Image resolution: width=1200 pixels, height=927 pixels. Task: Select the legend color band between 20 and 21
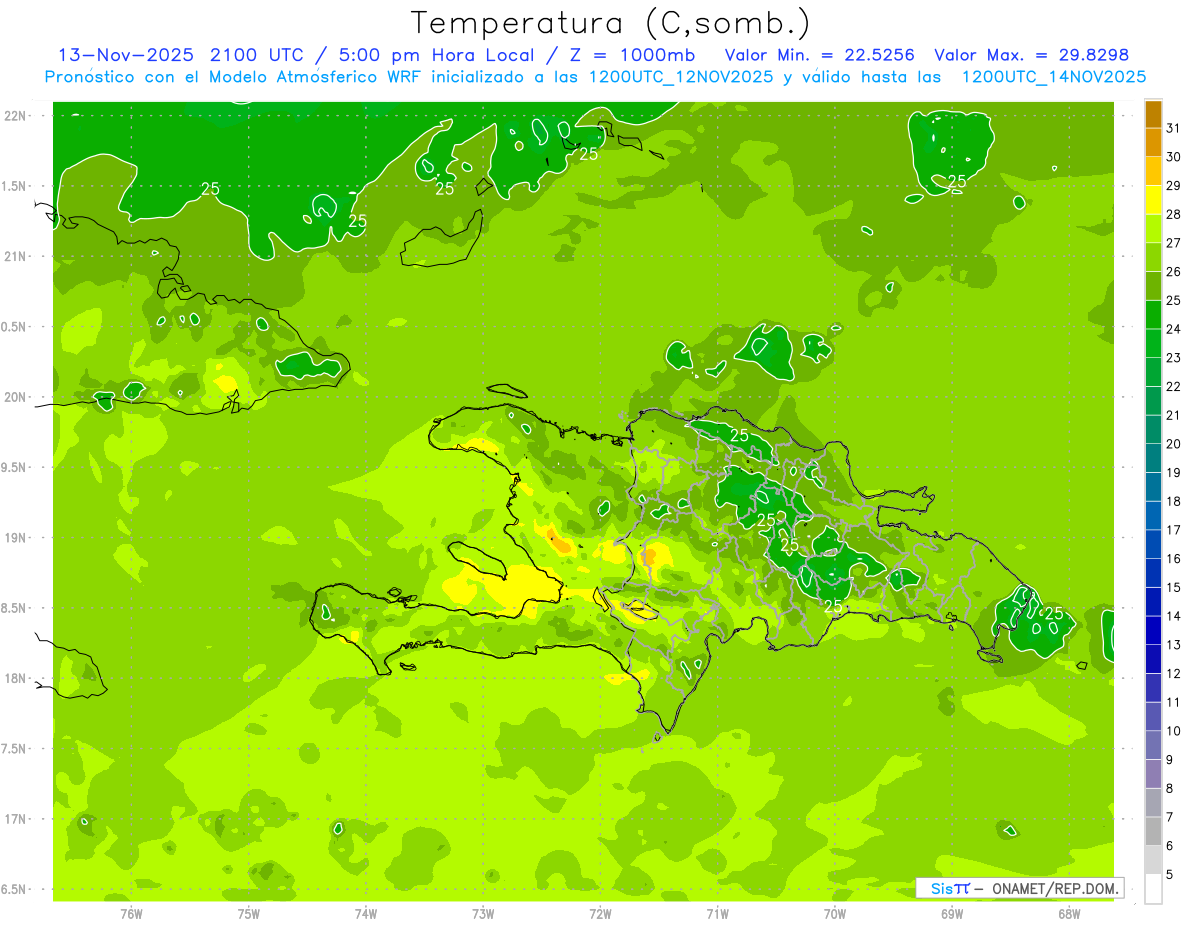click(1153, 430)
